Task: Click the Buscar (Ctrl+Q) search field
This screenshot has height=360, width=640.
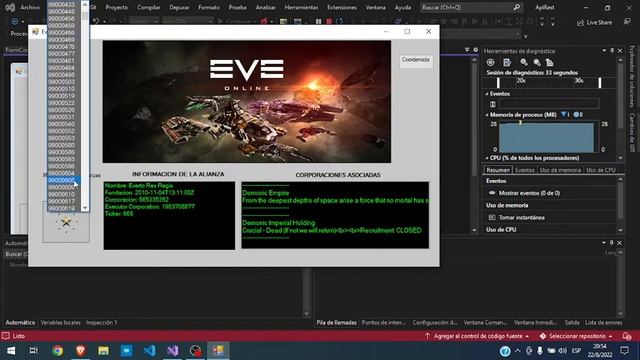Action: coord(471,7)
